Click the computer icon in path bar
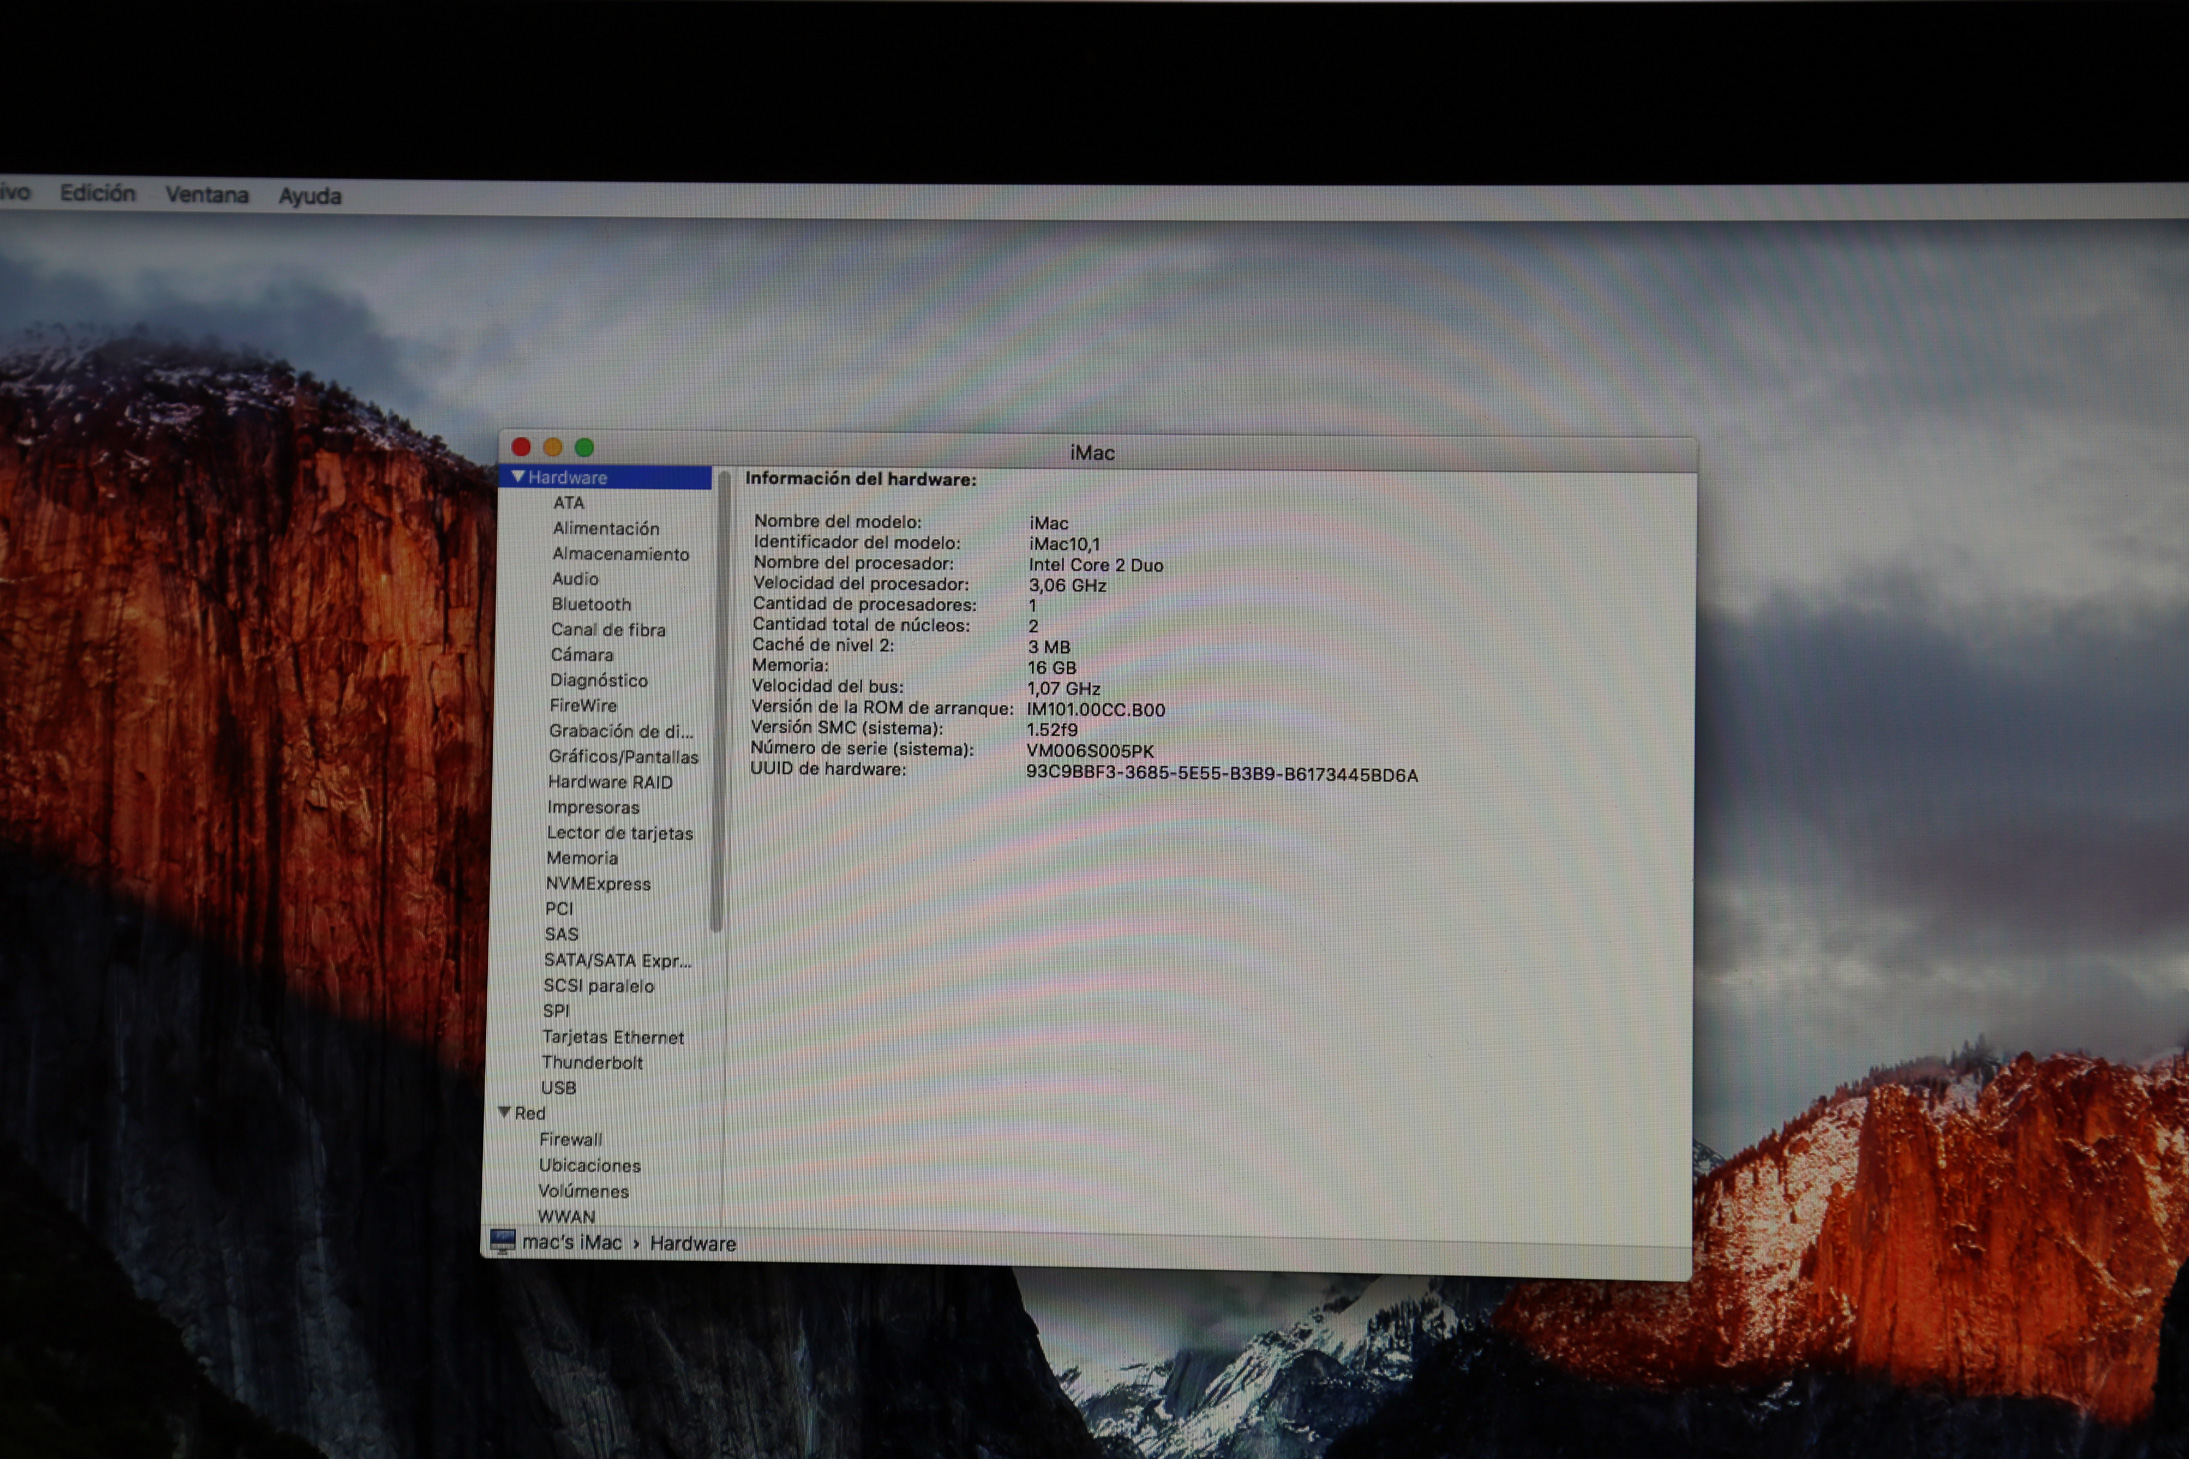The image size is (2189, 1459). (502, 1242)
